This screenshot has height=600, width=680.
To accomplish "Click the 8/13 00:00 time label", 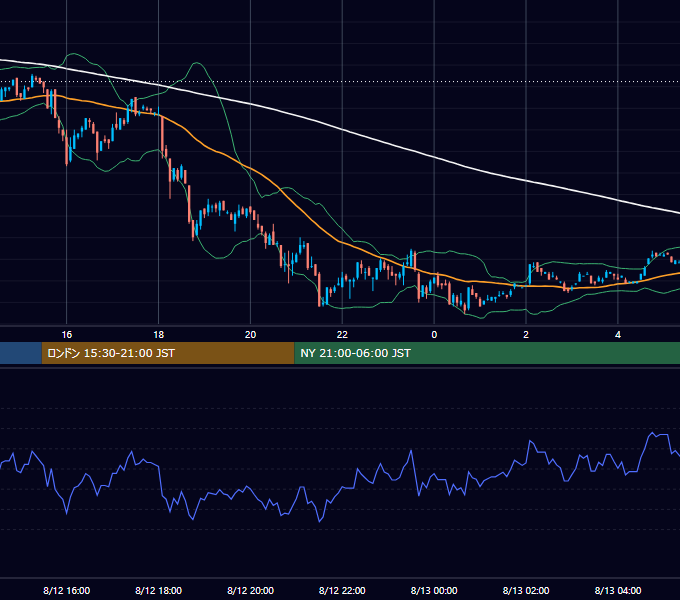I will click(x=434, y=590).
